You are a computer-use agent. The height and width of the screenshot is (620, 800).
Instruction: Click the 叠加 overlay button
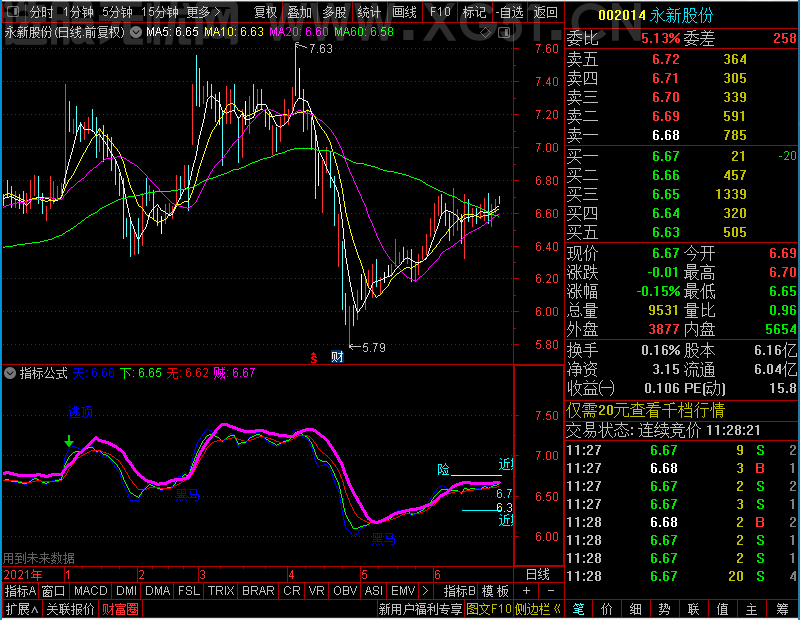pos(300,12)
